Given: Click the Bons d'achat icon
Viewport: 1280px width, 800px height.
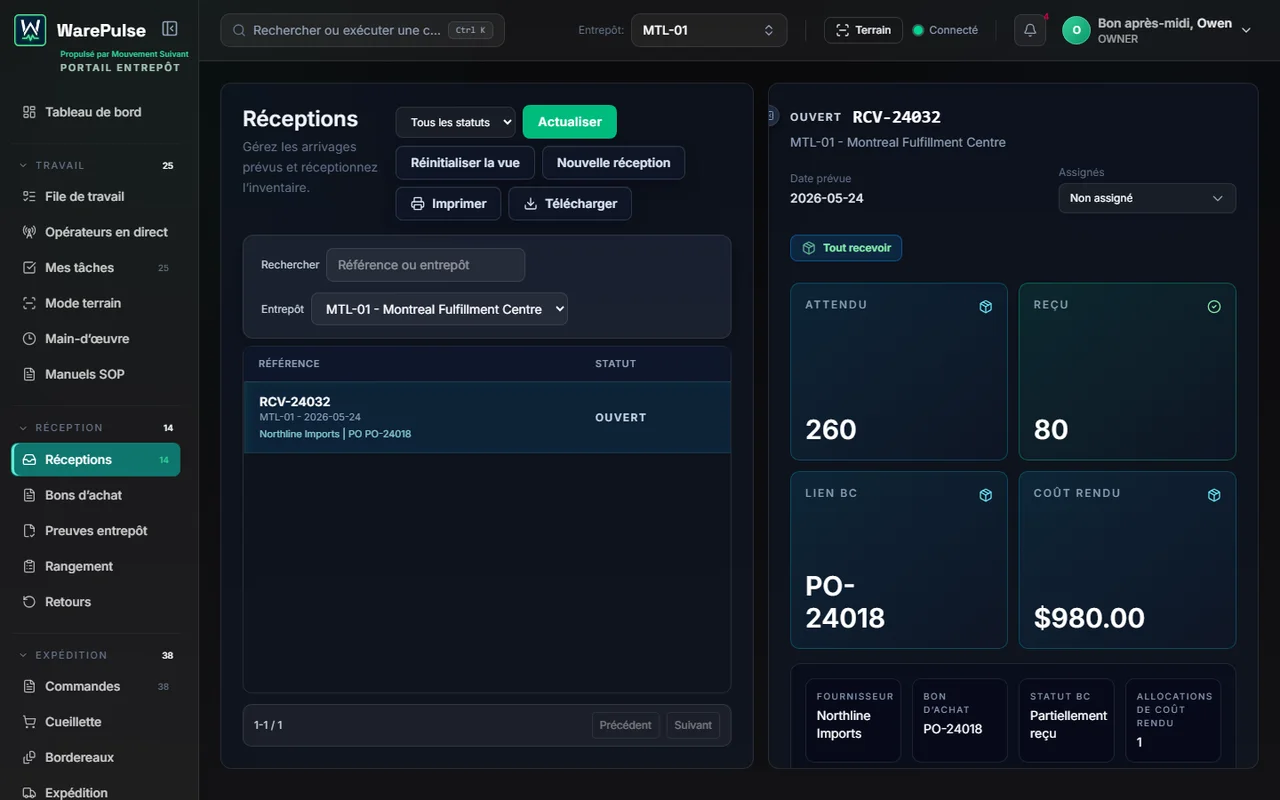Looking at the screenshot, I should tap(29, 495).
